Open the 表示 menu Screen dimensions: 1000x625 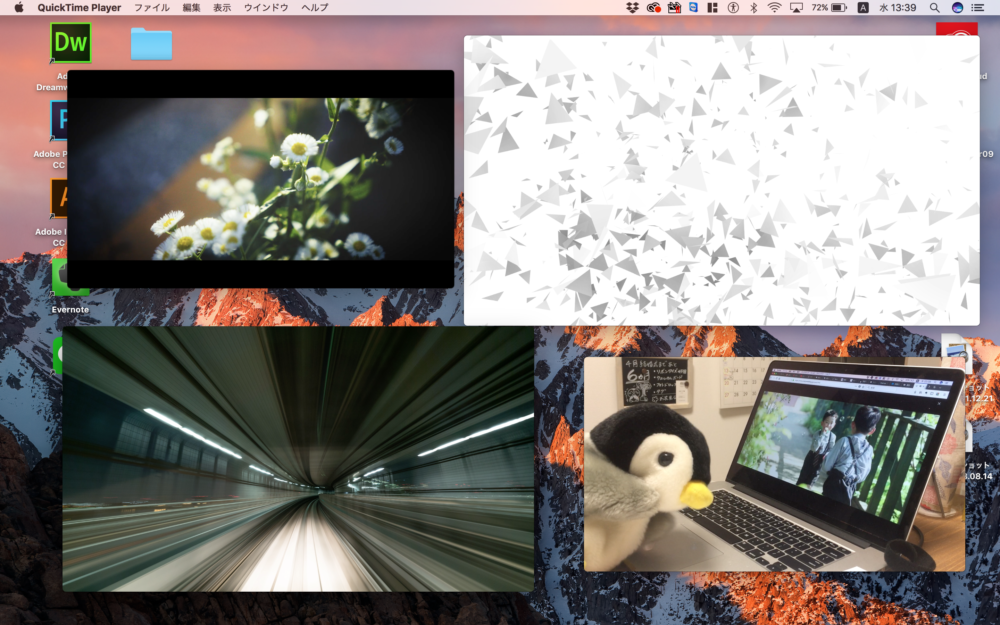point(222,8)
